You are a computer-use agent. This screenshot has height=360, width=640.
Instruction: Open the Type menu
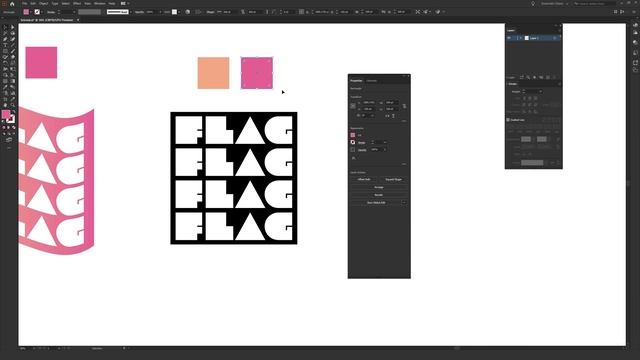[55, 3]
